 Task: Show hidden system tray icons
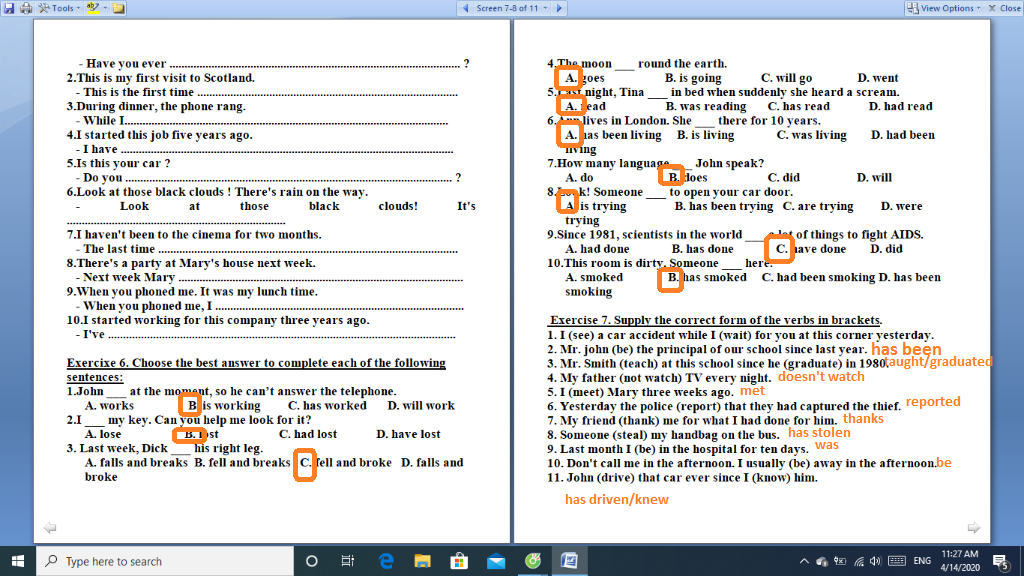coord(804,561)
